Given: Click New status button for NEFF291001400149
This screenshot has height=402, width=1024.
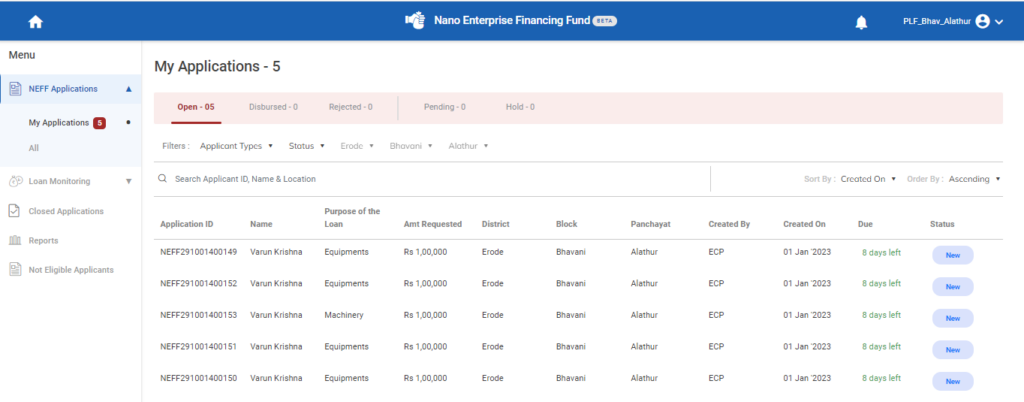Looking at the screenshot, I should [952, 254].
